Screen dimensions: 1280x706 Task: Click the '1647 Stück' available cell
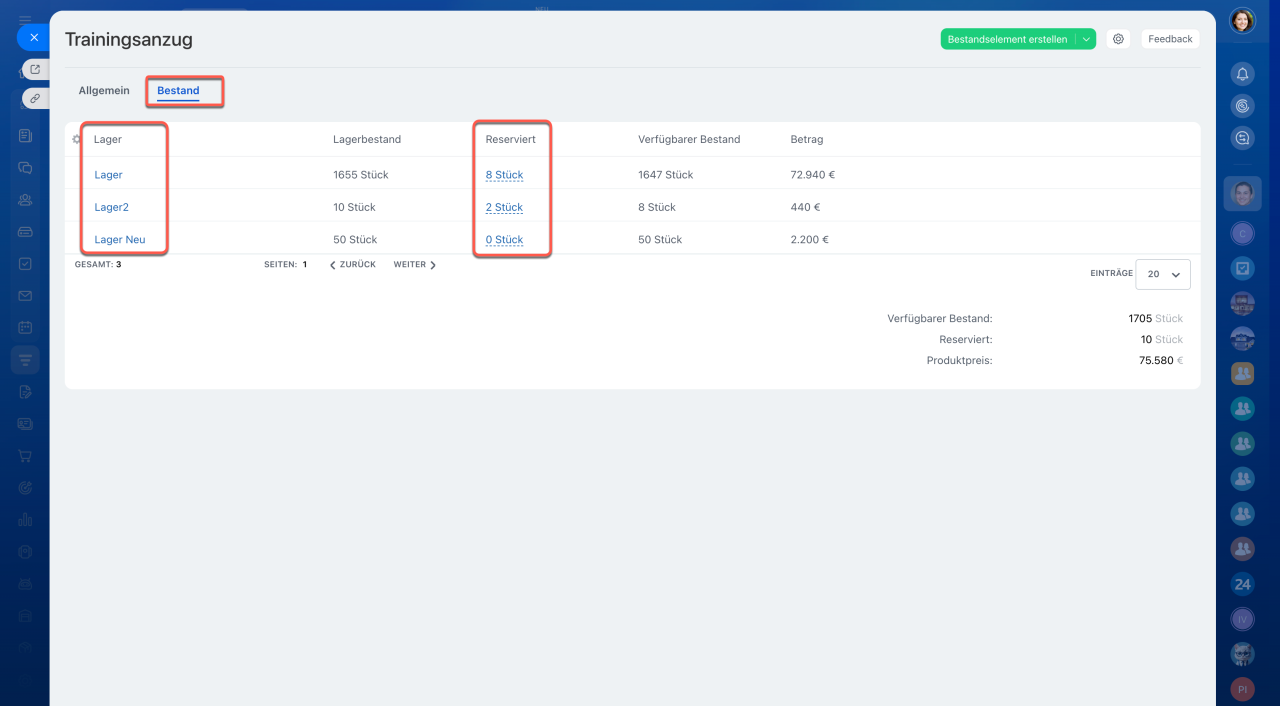pos(666,175)
